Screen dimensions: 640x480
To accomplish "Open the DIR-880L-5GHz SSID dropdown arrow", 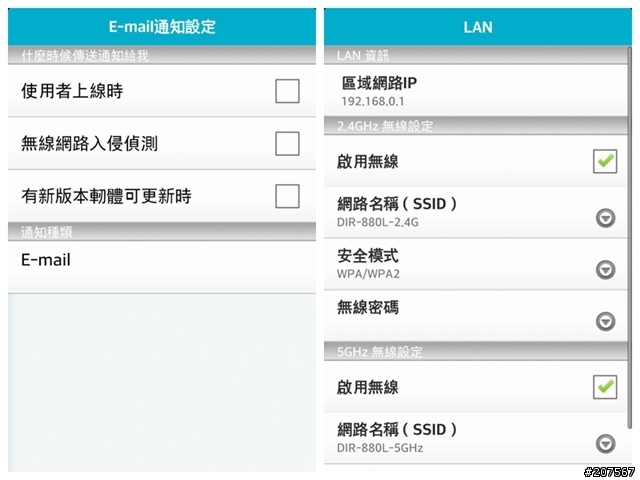I will [605, 444].
